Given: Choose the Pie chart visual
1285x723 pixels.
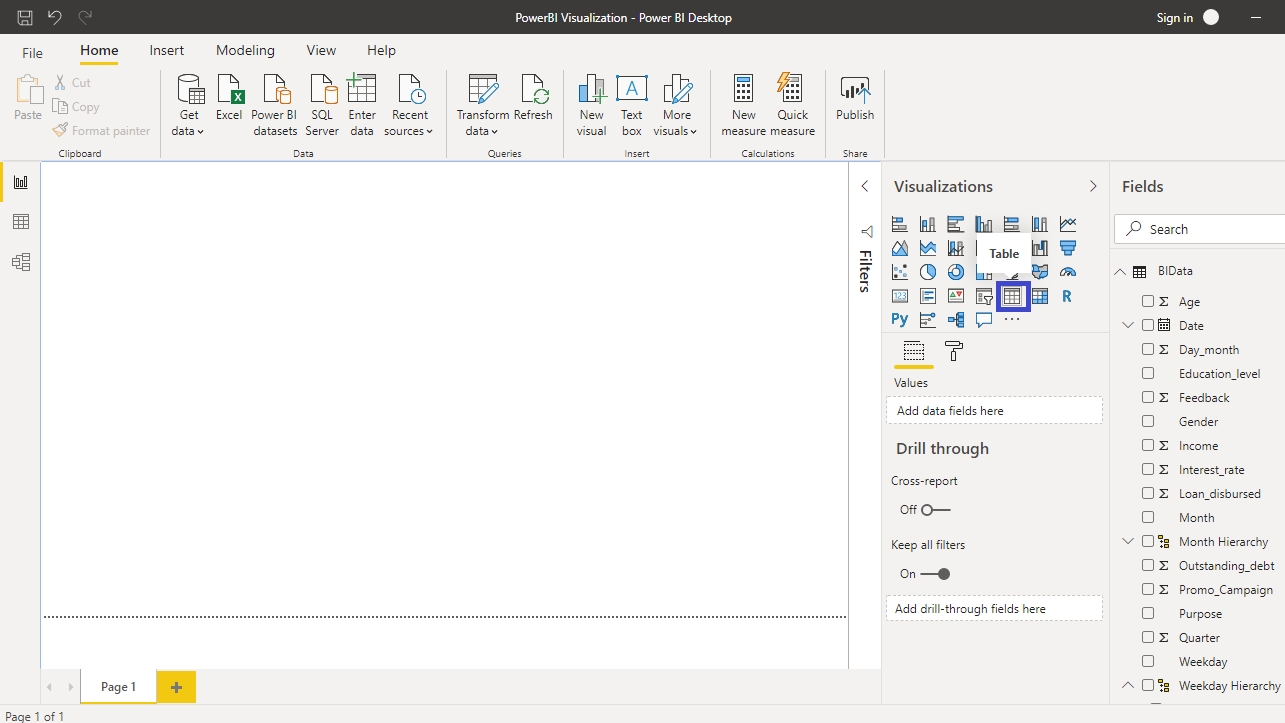Looking at the screenshot, I should pyautogui.click(x=928, y=272).
